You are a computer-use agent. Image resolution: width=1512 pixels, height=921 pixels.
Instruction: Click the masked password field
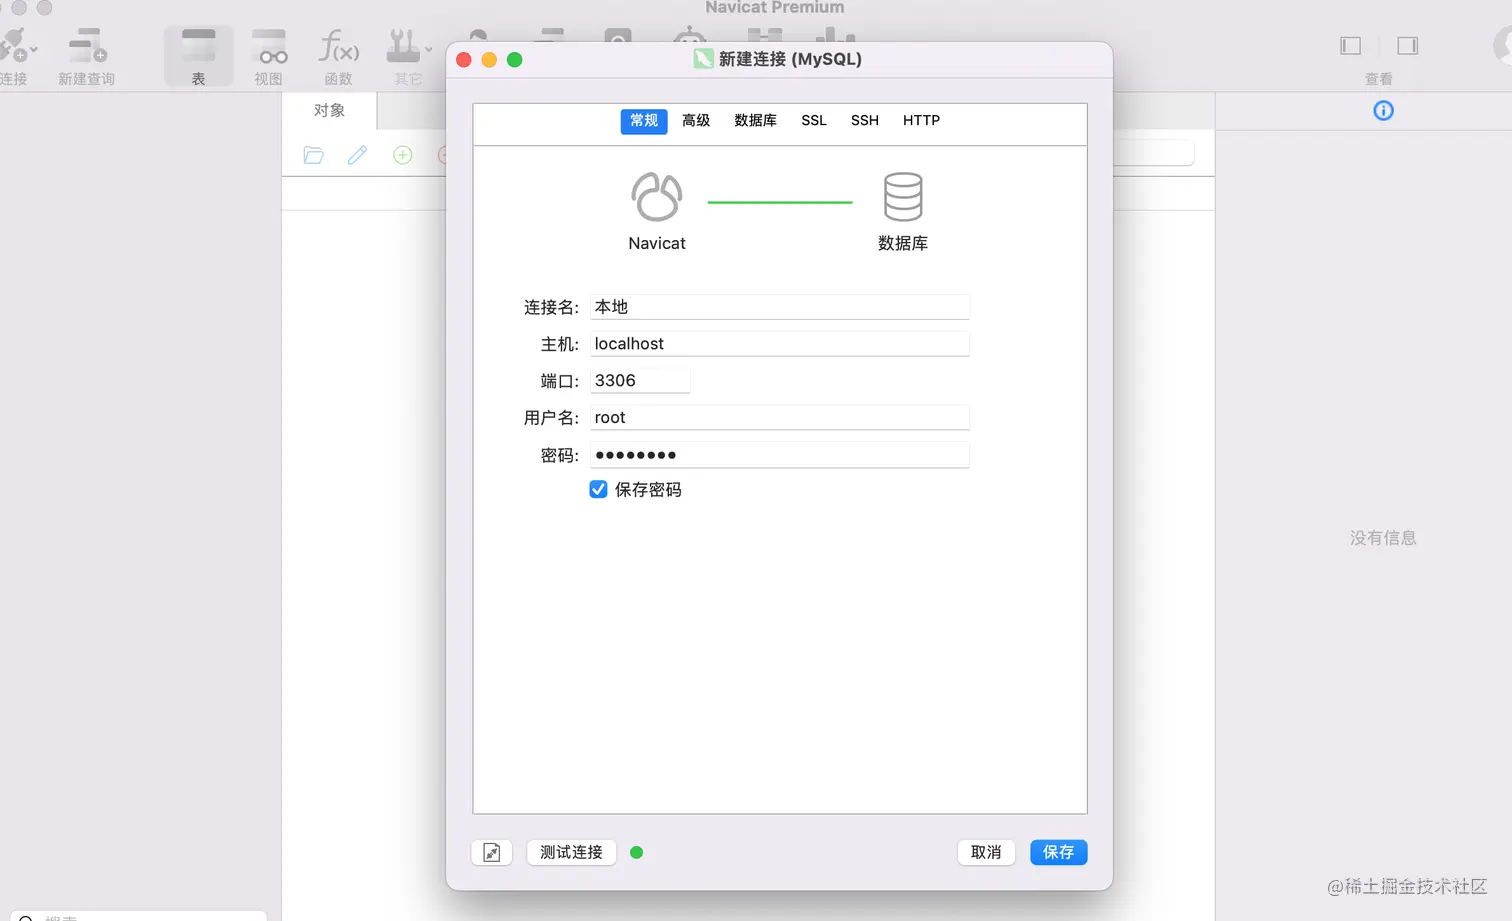779,455
